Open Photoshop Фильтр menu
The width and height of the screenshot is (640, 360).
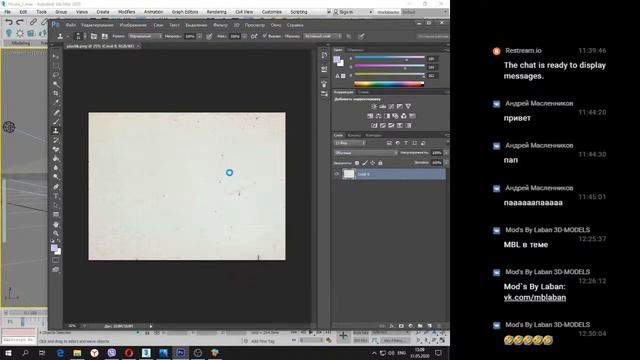pos(220,25)
